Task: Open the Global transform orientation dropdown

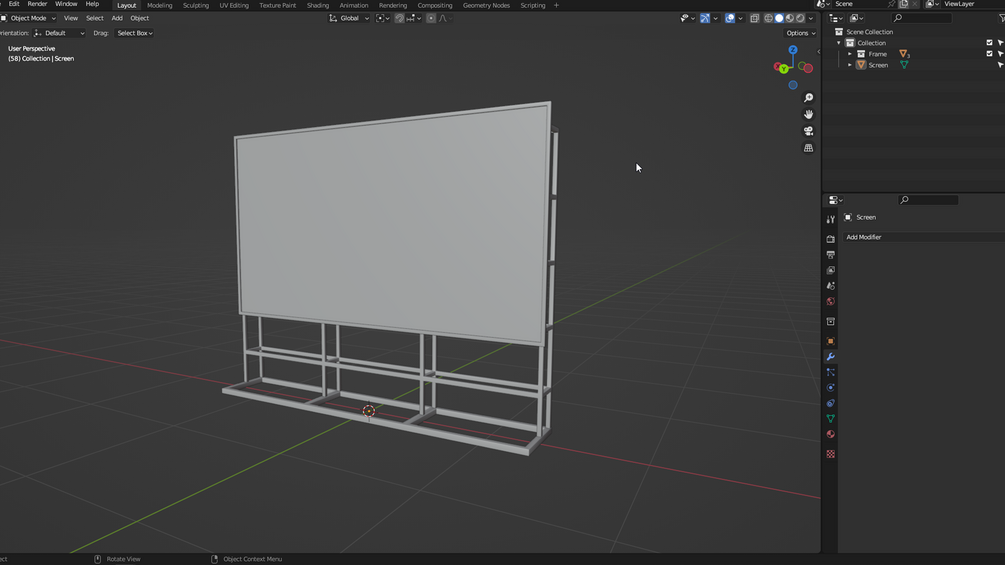Action: tap(349, 18)
